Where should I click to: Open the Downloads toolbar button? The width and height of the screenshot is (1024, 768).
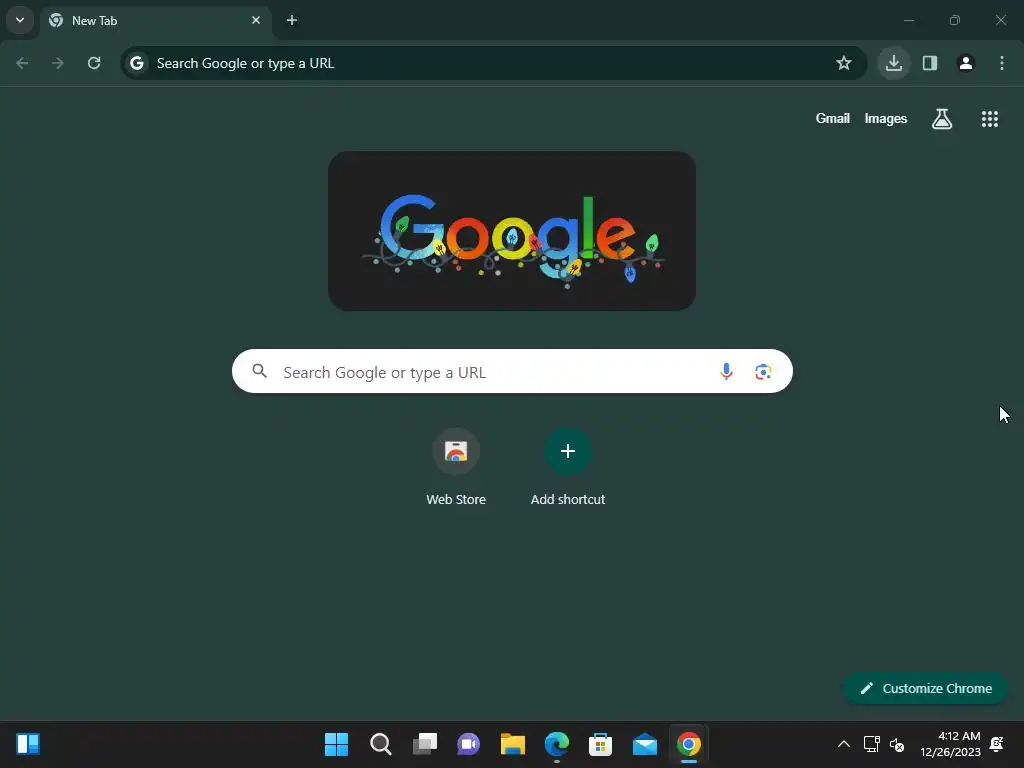point(894,63)
